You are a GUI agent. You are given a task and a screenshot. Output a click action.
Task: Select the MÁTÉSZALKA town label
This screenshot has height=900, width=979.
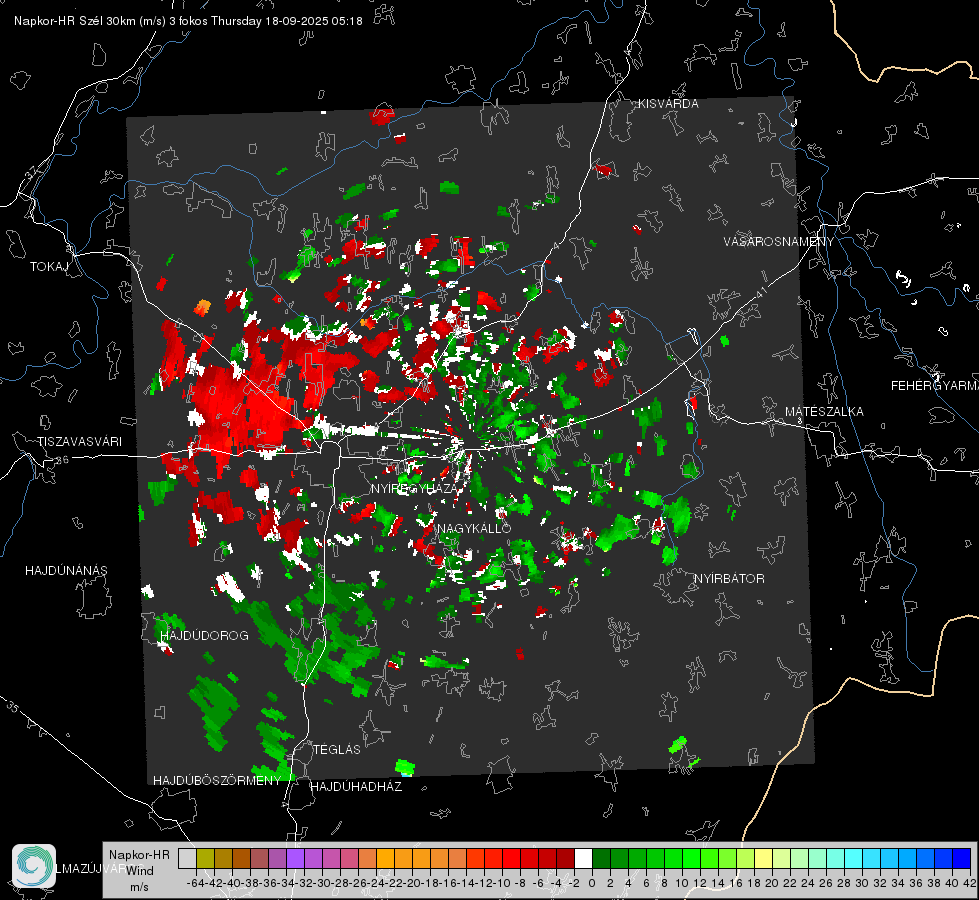coord(824,412)
